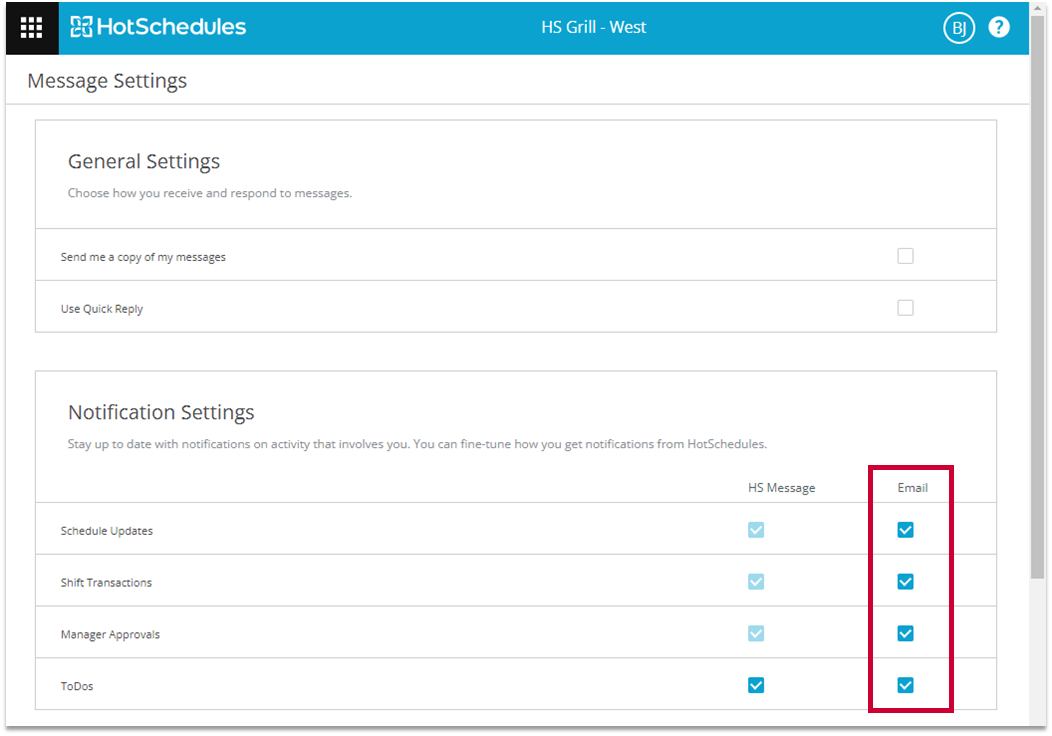Click the ToDos row label
This screenshot has width=1052, height=736.
(x=76, y=686)
